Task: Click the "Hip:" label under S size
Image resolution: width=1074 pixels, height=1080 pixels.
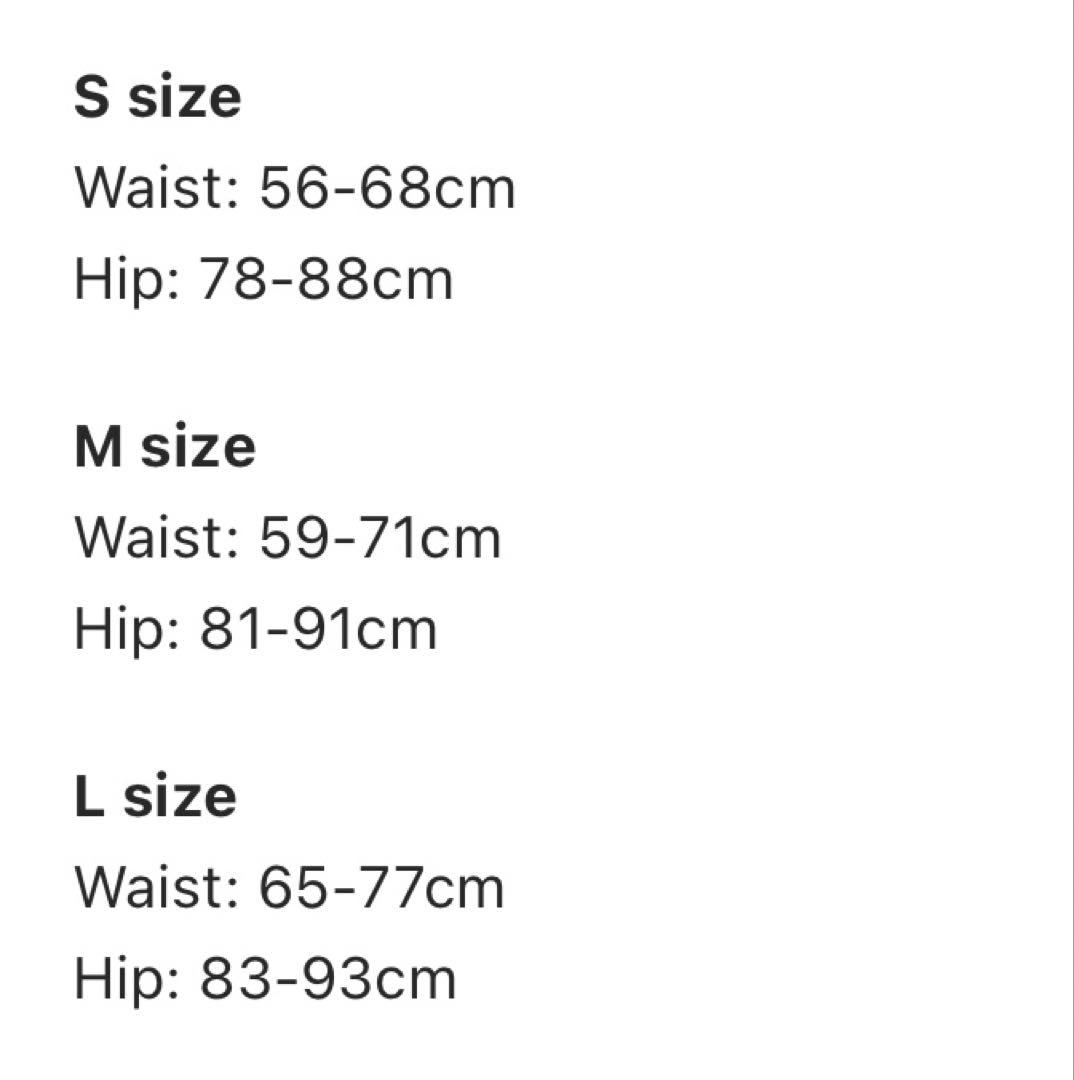Action: click(x=126, y=279)
